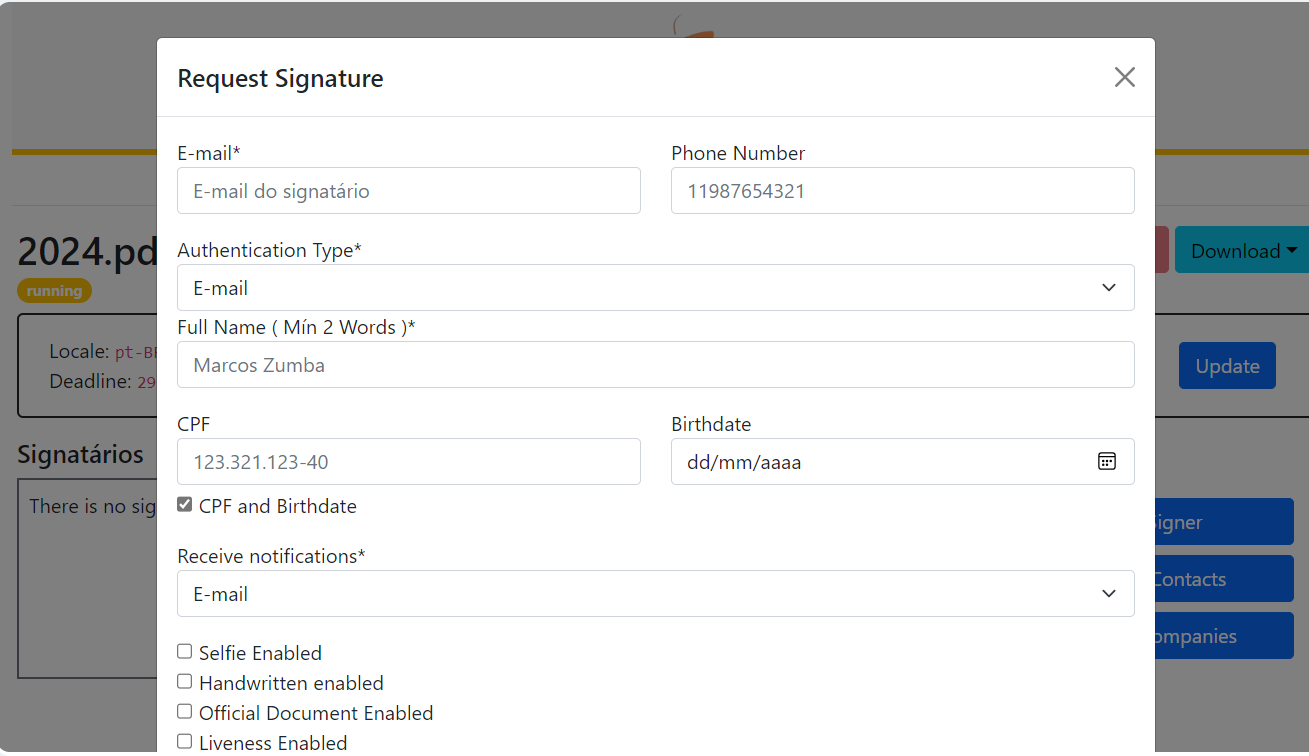Click the Birthdate date field
Viewport: 1309px width, 756px height.
coord(880,462)
